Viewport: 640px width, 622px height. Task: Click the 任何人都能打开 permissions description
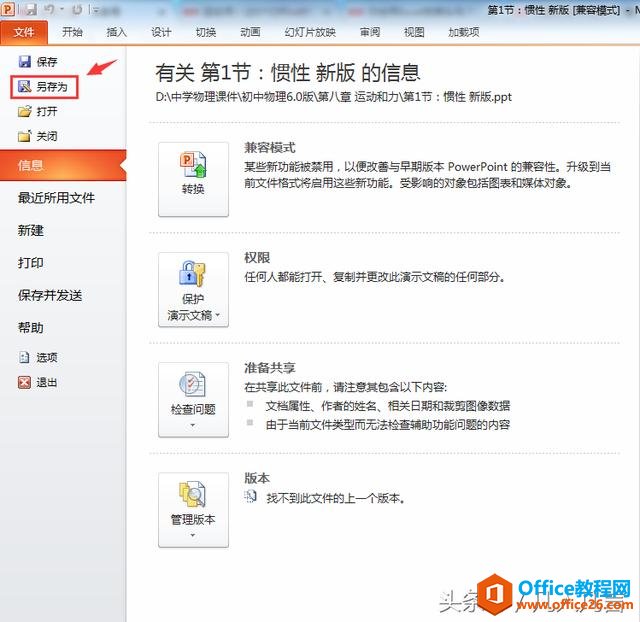375,277
